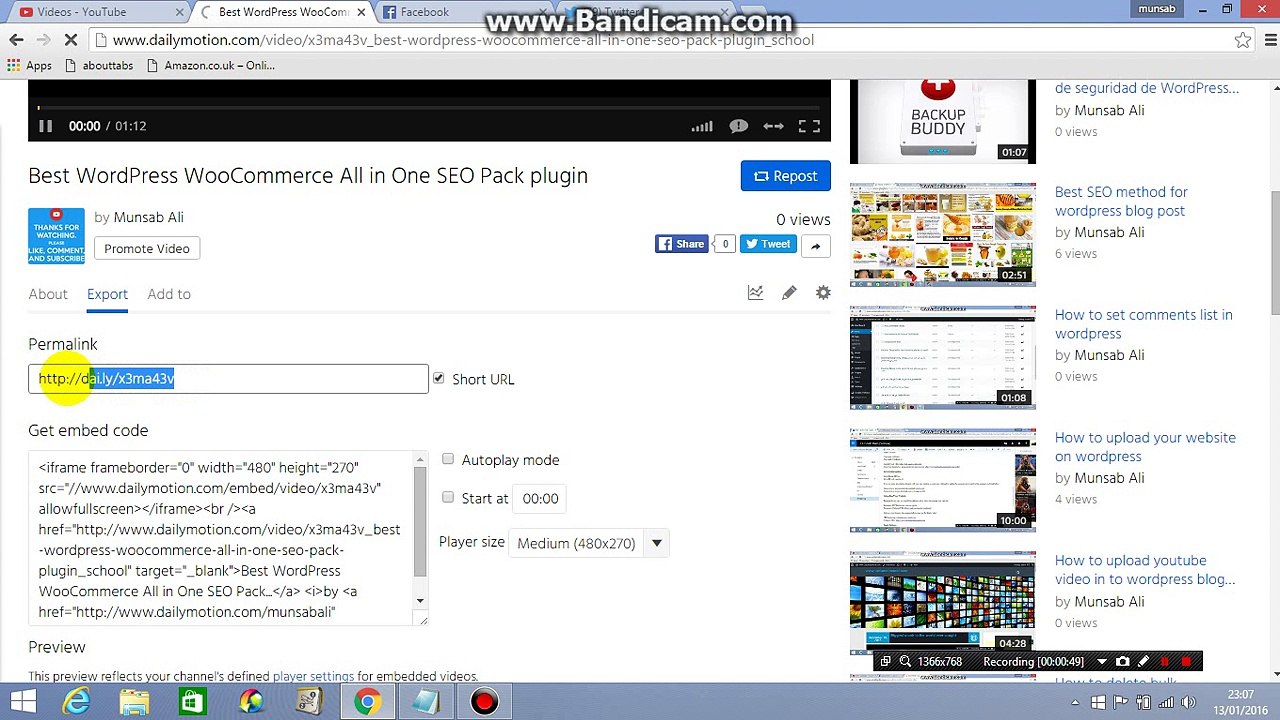The width and height of the screenshot is (1280, 720).
Task: Click the Promote Video button
Action: tap(147, 248)
